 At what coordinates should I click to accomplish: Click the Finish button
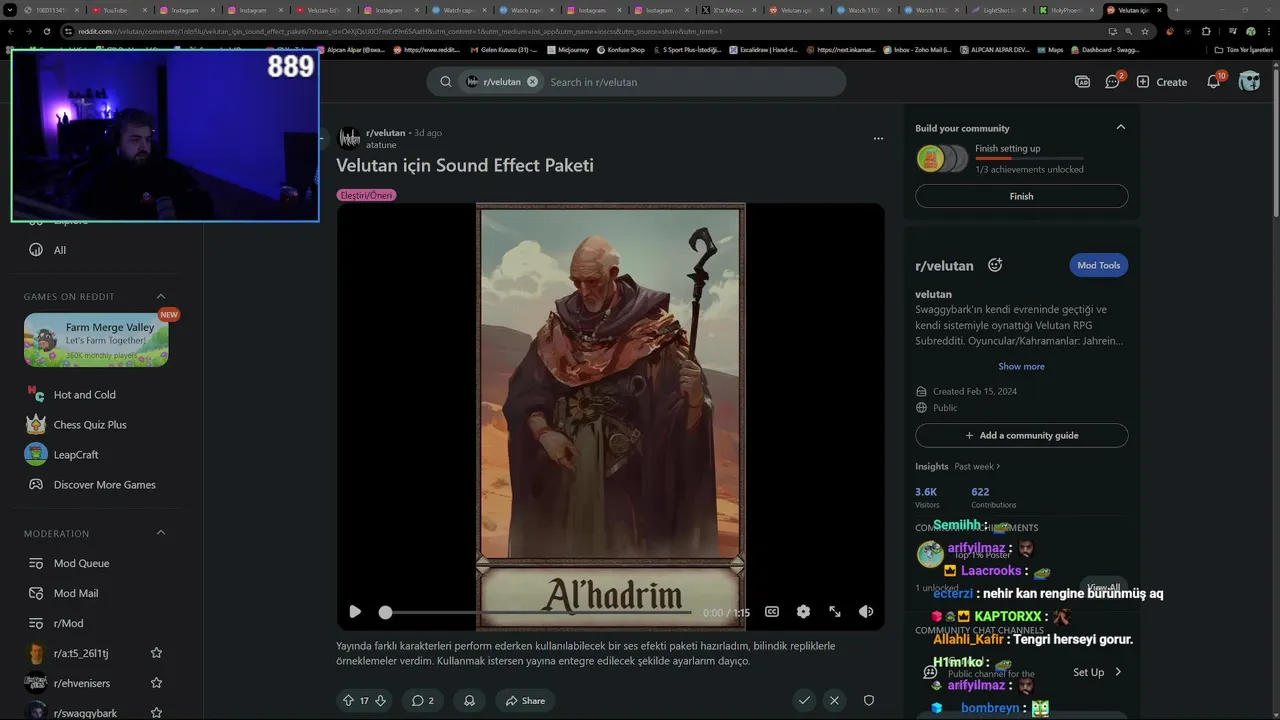[1021, 196]
